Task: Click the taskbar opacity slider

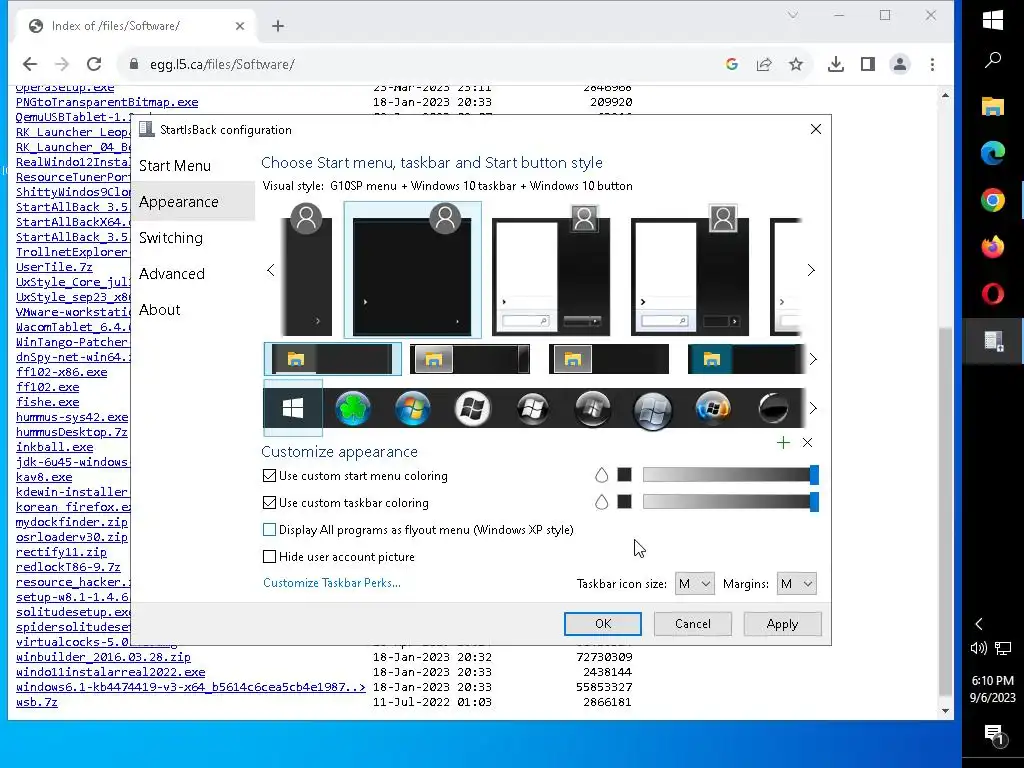Action: pos(730,502)
